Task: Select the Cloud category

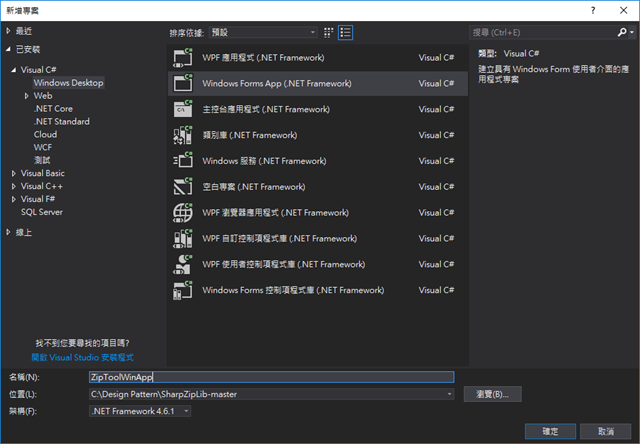Action: click(45, 135)
